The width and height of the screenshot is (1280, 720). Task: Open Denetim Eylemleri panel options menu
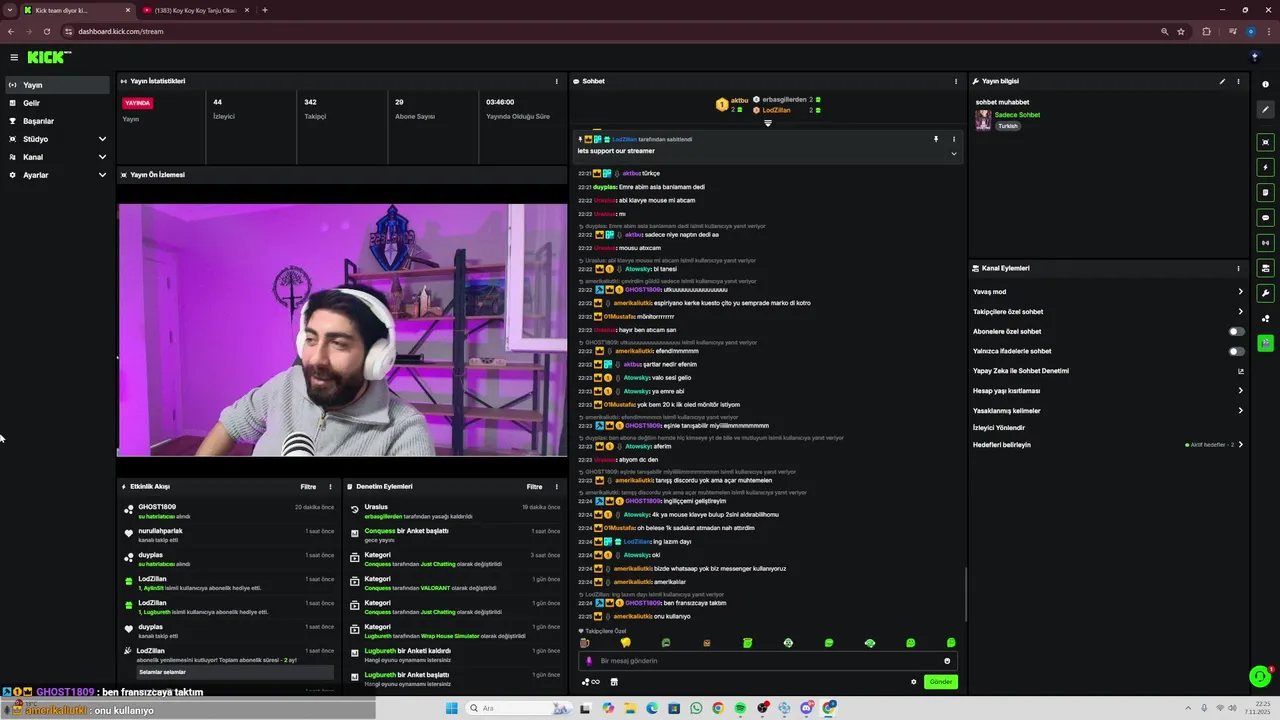pos(557,487)
